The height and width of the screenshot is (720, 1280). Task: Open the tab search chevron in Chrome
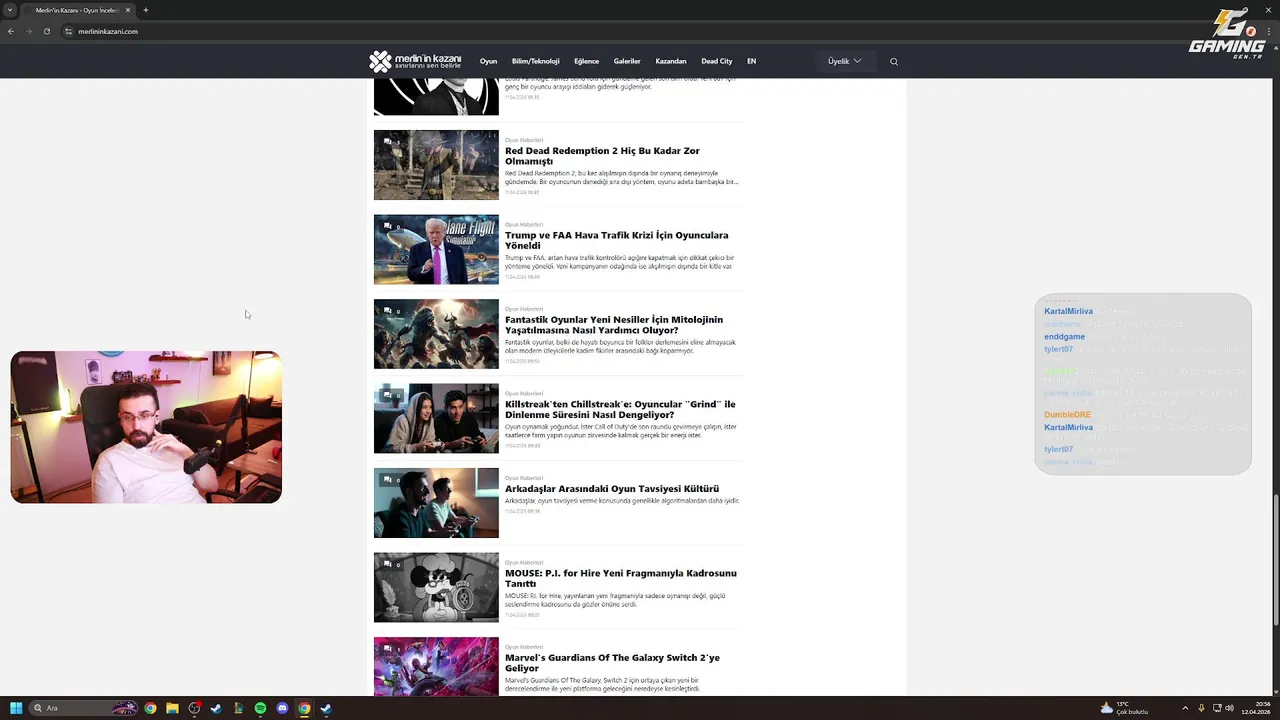click(x=11, y=10)
